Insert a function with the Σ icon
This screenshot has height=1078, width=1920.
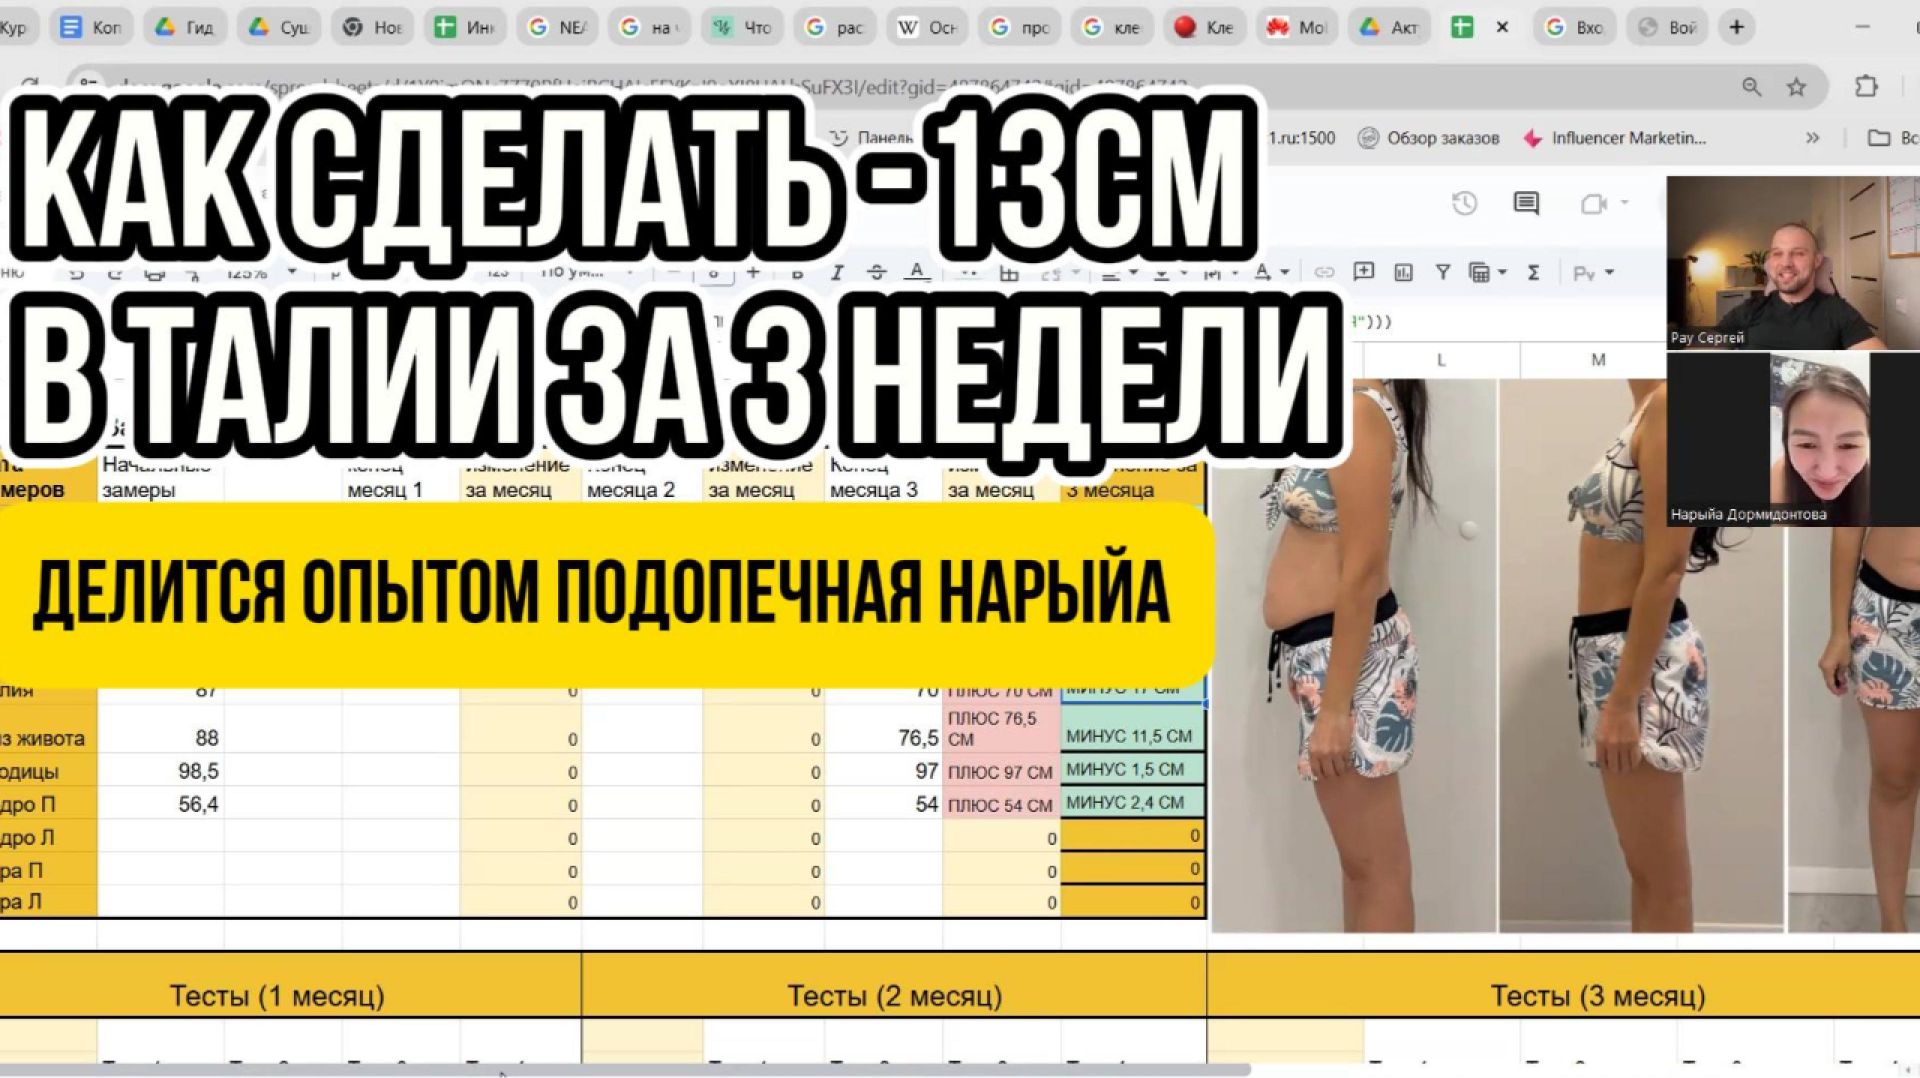(x=1535, y=272)
